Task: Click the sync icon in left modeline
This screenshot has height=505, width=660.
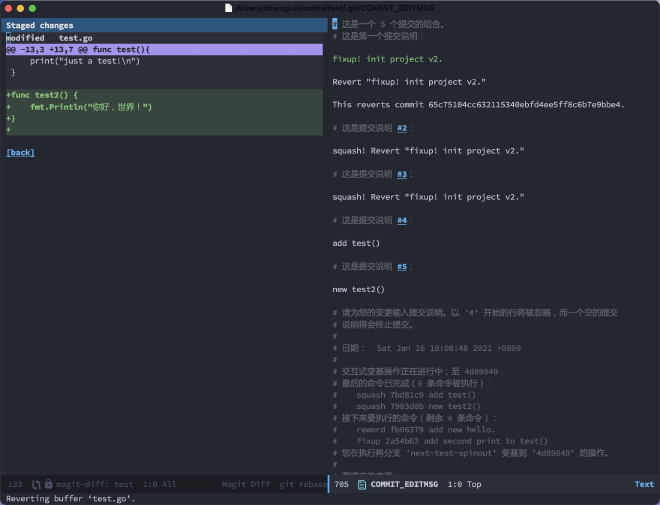Action: [36, 484]
